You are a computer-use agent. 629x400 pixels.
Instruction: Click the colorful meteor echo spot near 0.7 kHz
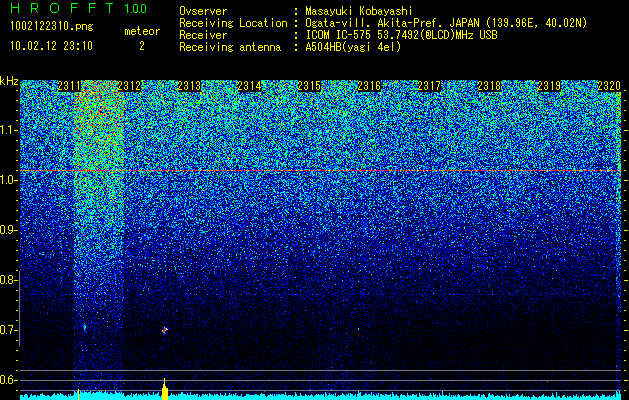pos(165,330)
